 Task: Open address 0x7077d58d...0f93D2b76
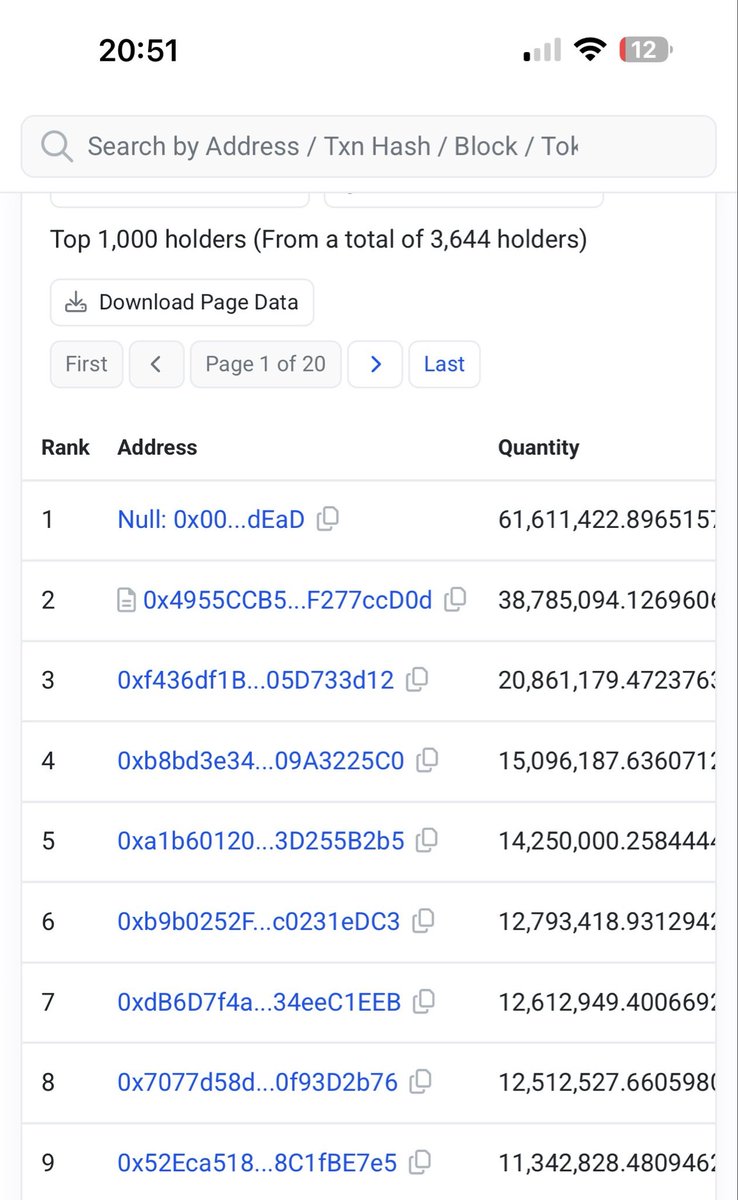tap(258, 1082)
